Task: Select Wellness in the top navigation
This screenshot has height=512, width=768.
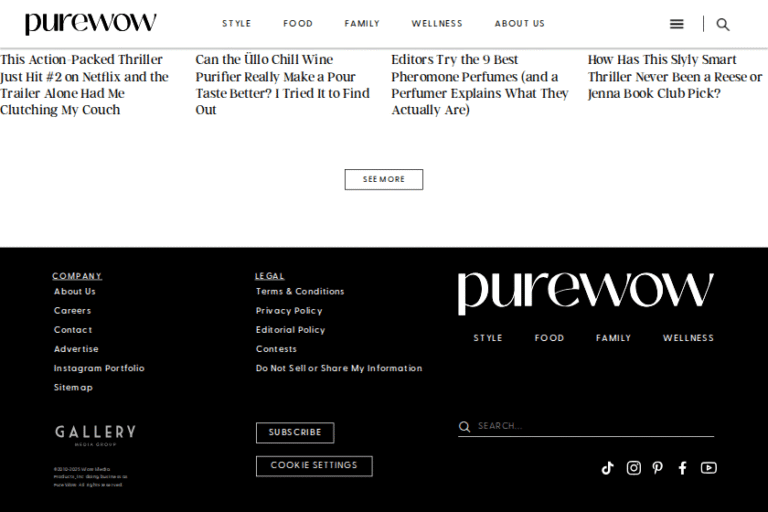Action: click(437, 24)
